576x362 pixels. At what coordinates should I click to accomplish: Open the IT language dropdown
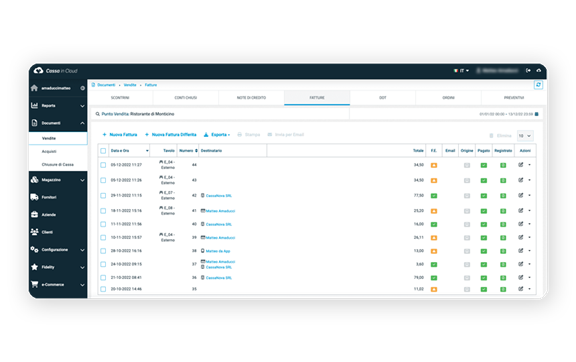tap(461, 71)
